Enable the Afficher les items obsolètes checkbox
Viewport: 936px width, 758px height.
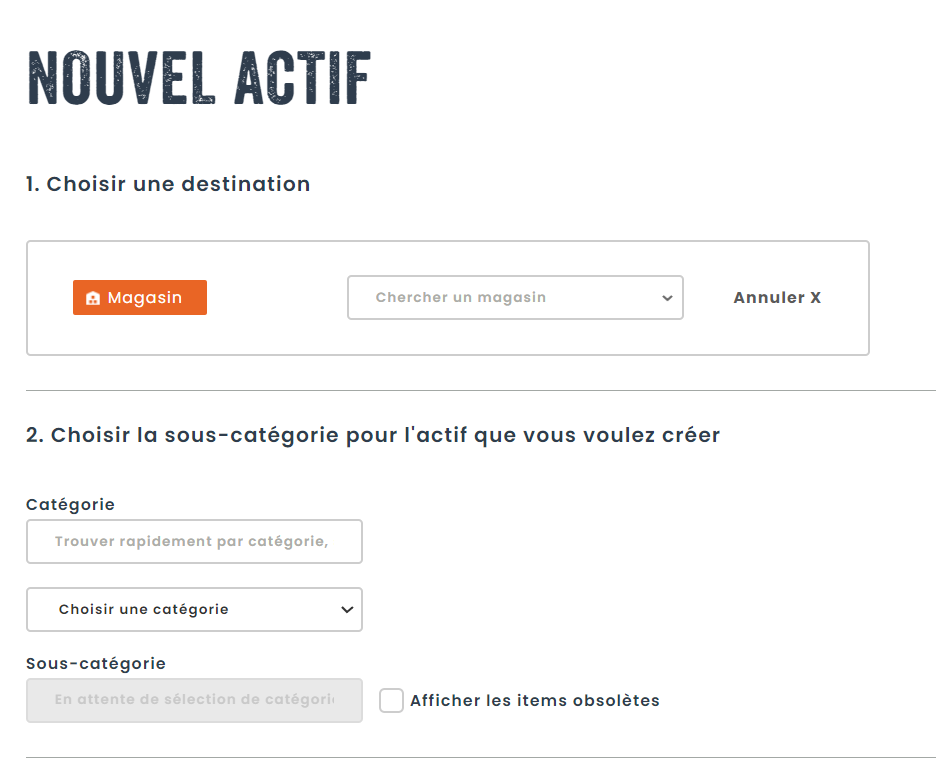click(x=391, y=700)
